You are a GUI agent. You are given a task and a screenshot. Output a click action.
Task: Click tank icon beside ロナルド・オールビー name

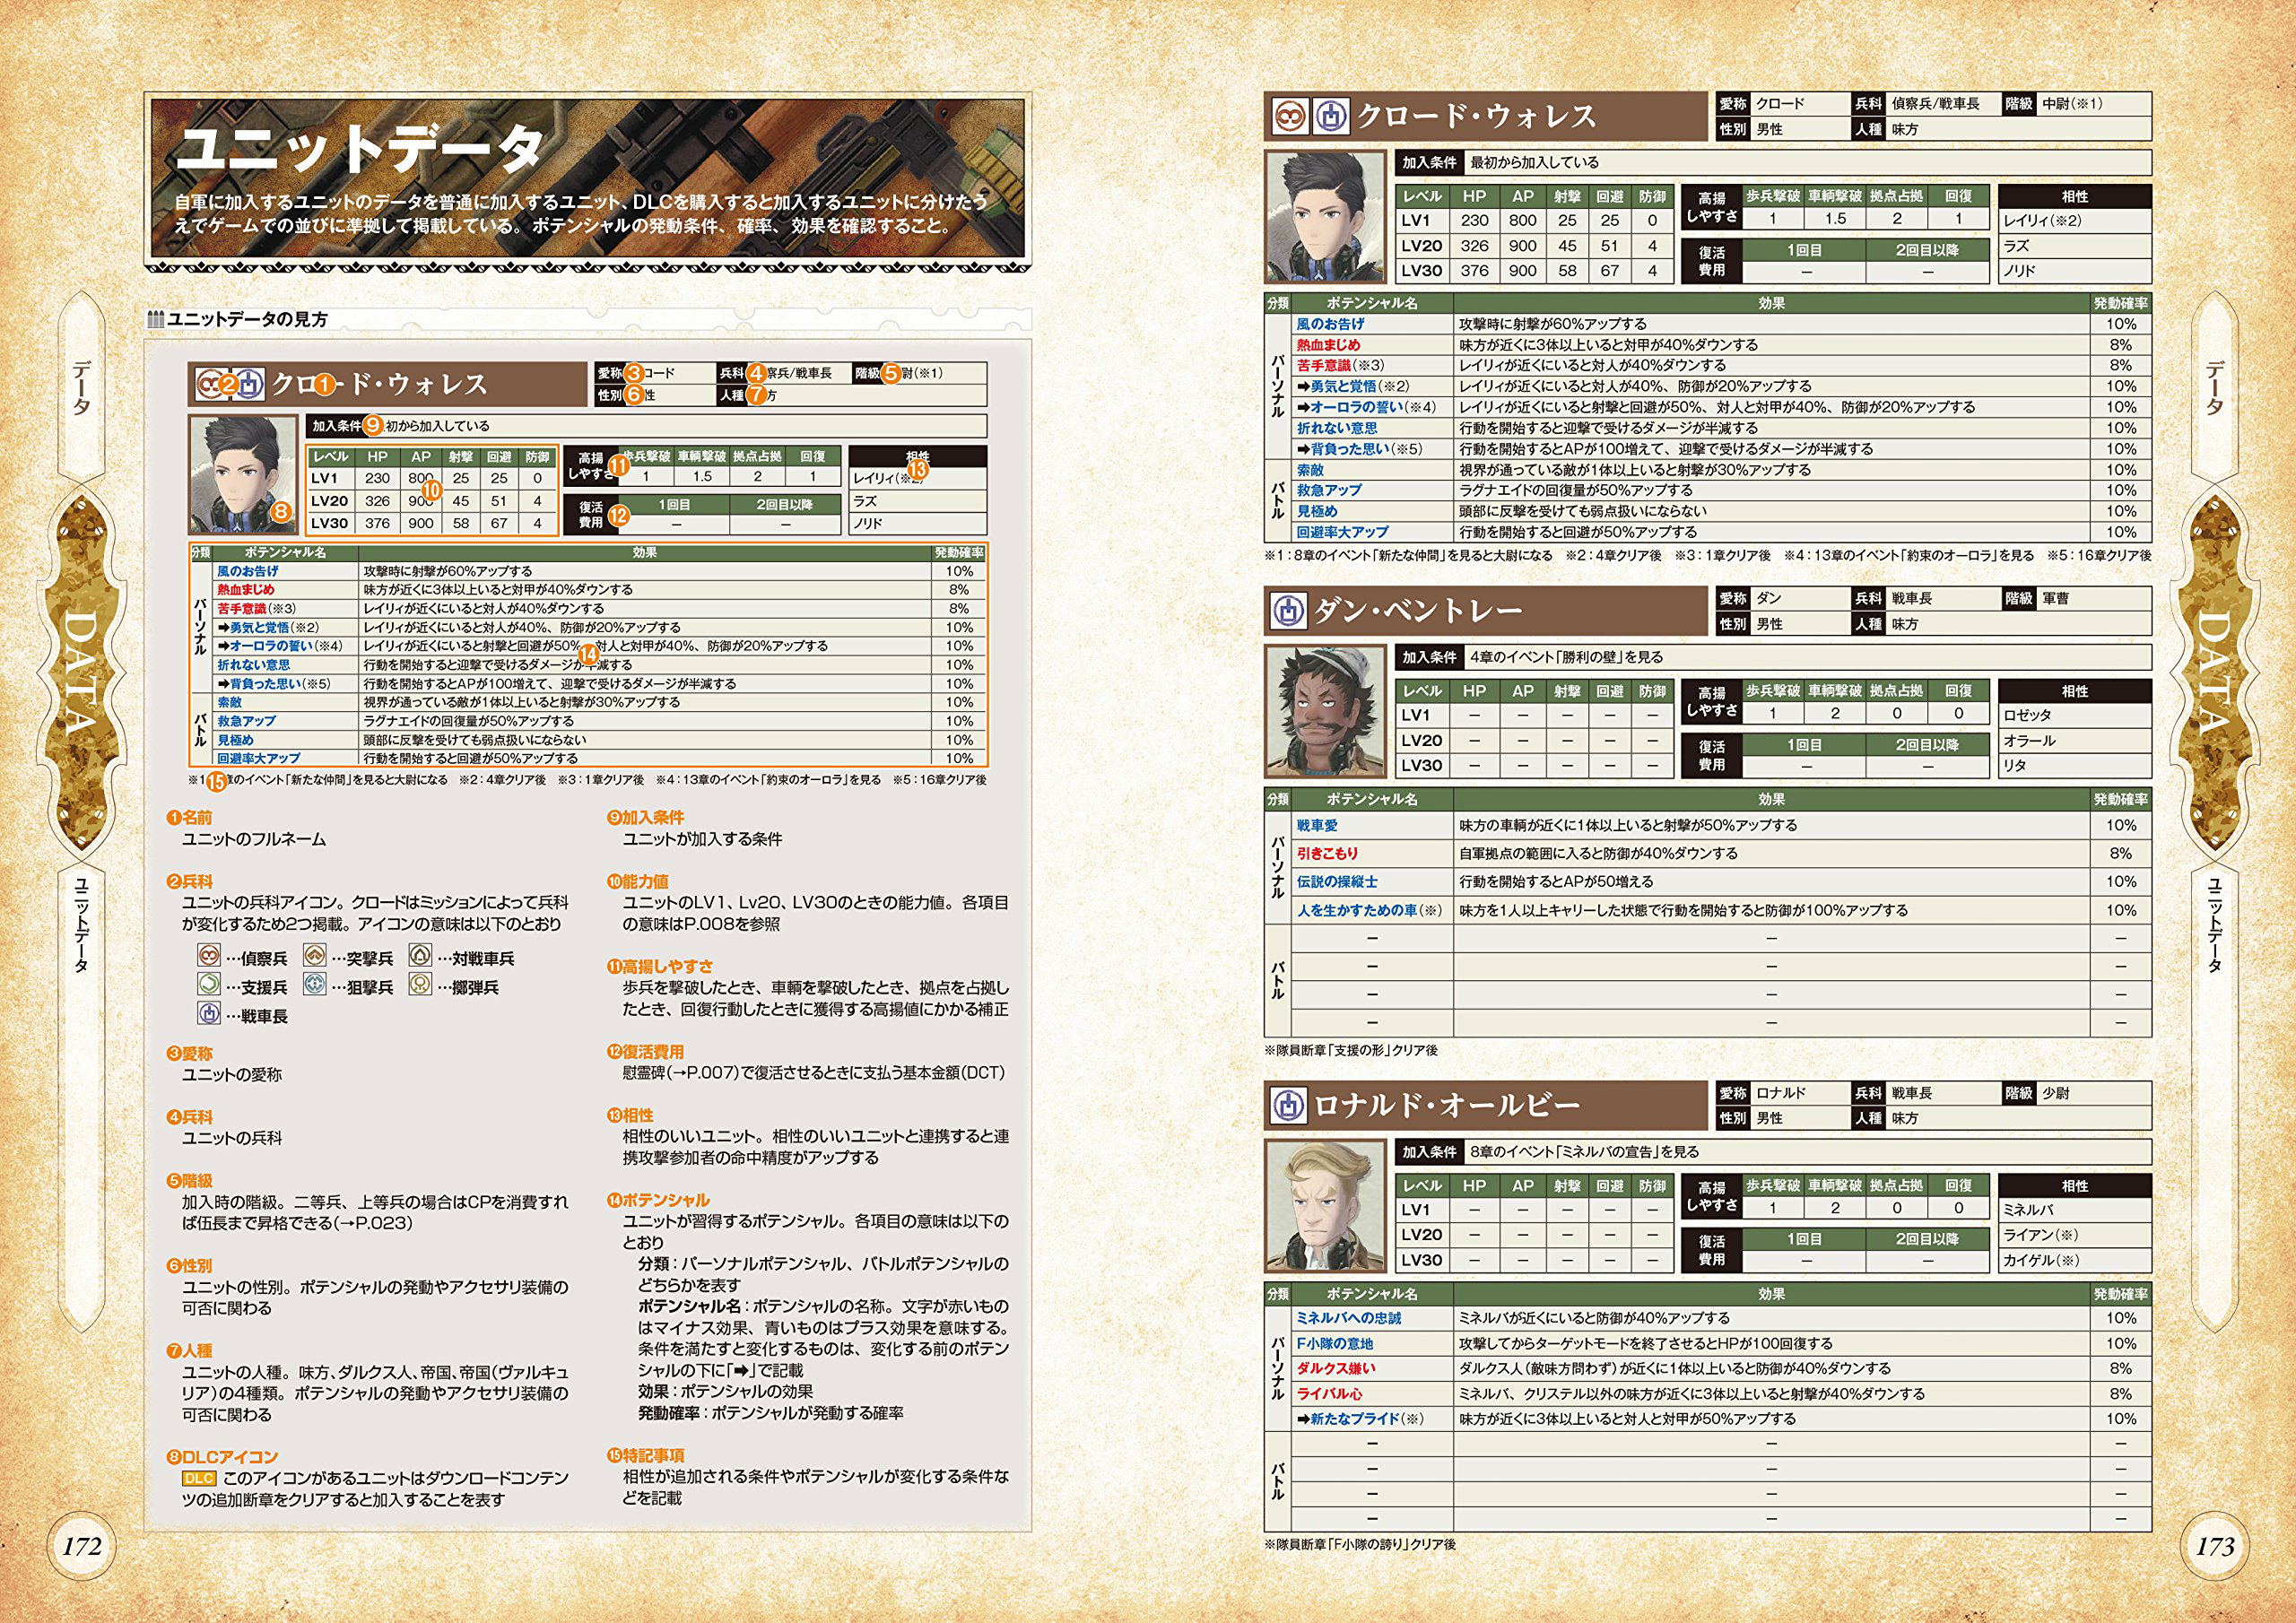click(x=1288, y=1105)
